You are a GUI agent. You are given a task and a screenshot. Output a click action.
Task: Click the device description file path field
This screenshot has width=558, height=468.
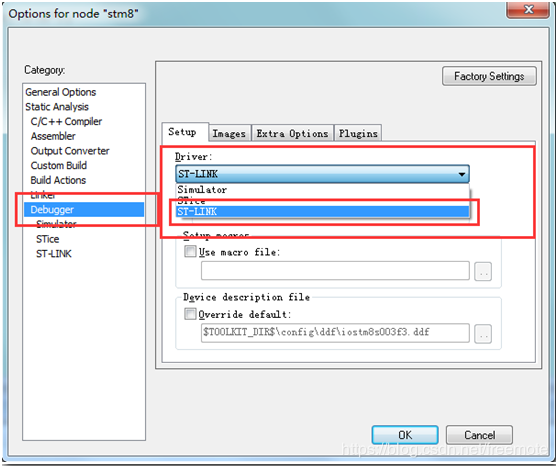[335, 333]
